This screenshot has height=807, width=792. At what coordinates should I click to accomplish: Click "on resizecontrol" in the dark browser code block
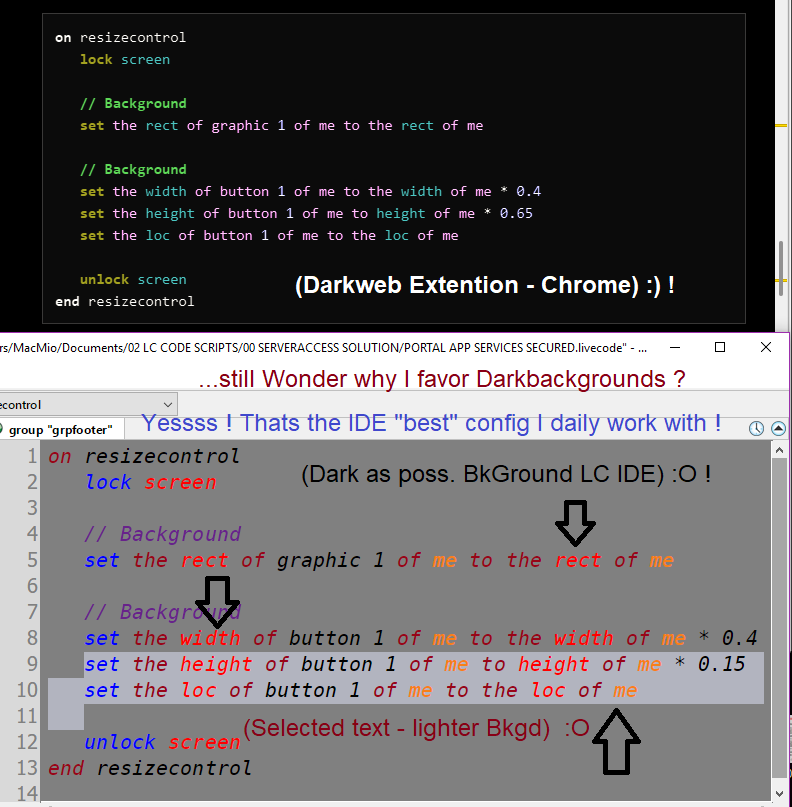click(120, 38)
